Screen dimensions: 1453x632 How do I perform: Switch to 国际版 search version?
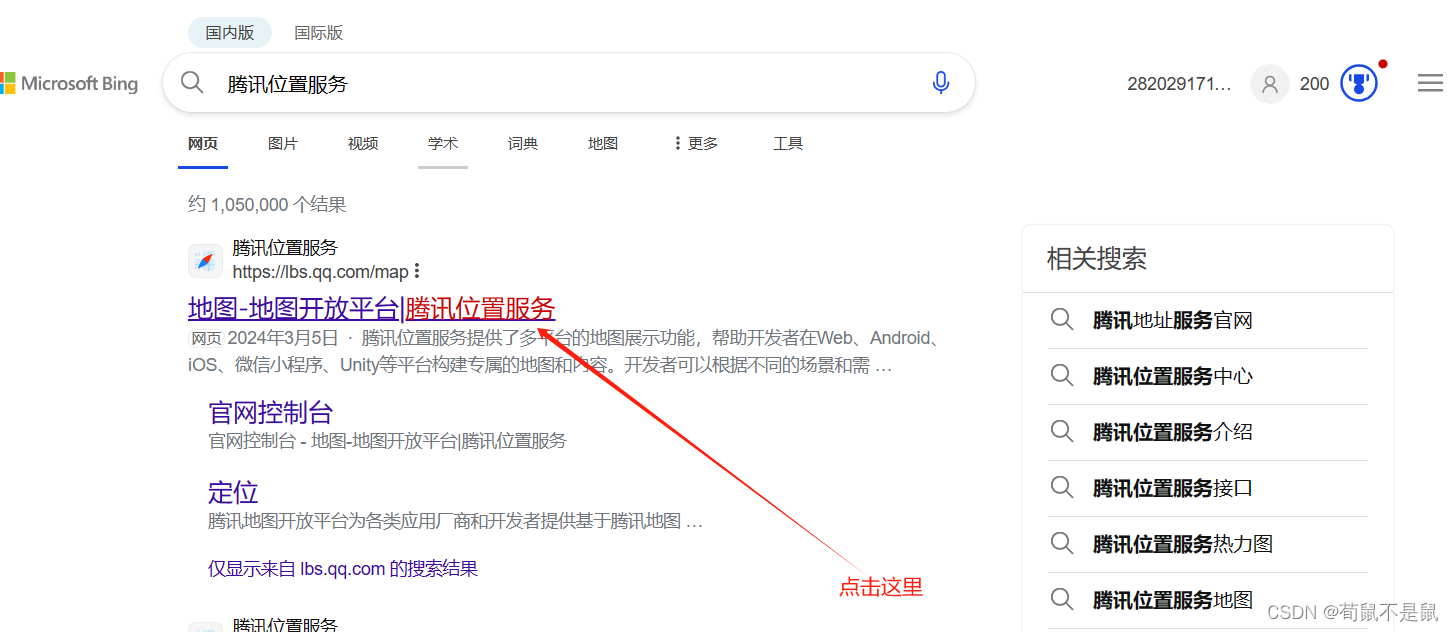[x=319, y=32]
